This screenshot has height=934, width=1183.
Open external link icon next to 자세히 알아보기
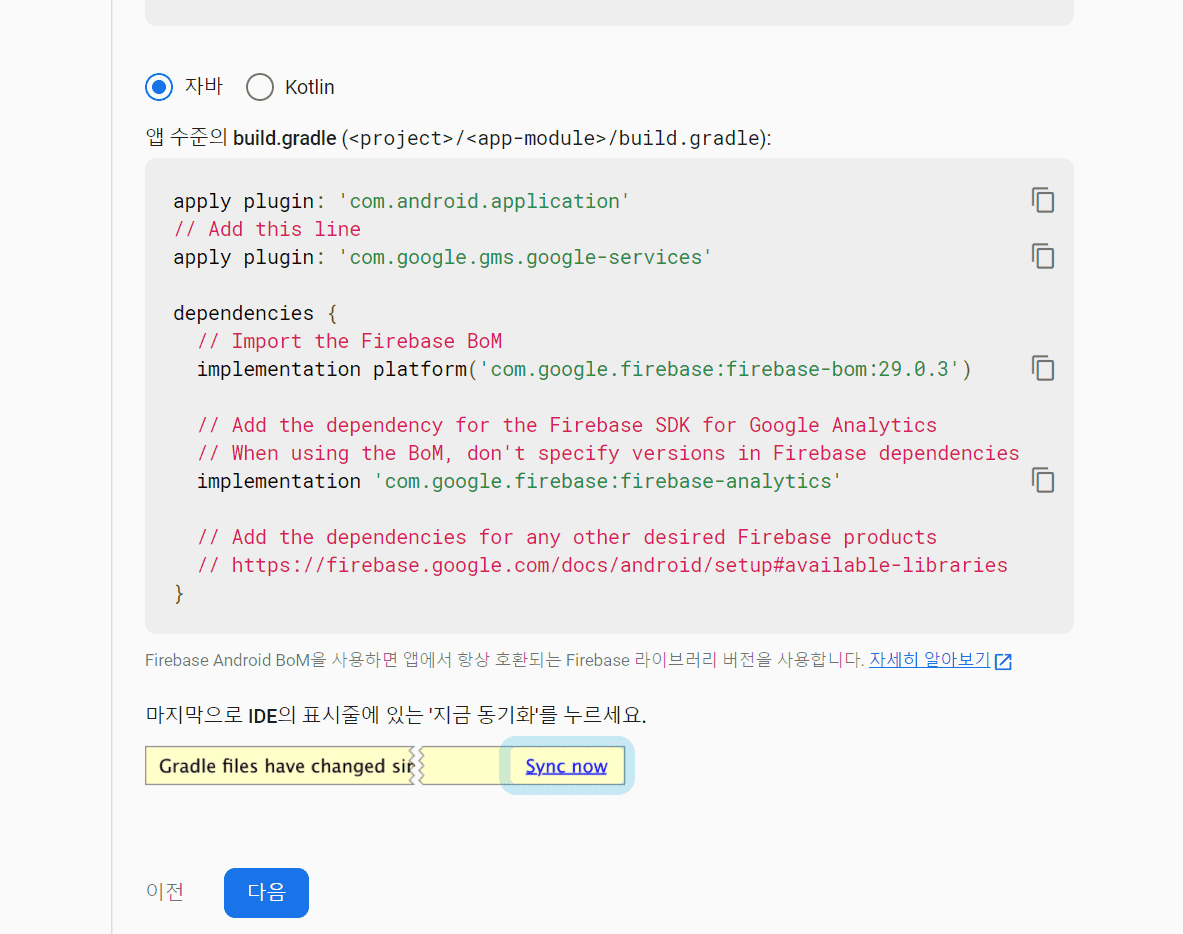click(1003, 662)
